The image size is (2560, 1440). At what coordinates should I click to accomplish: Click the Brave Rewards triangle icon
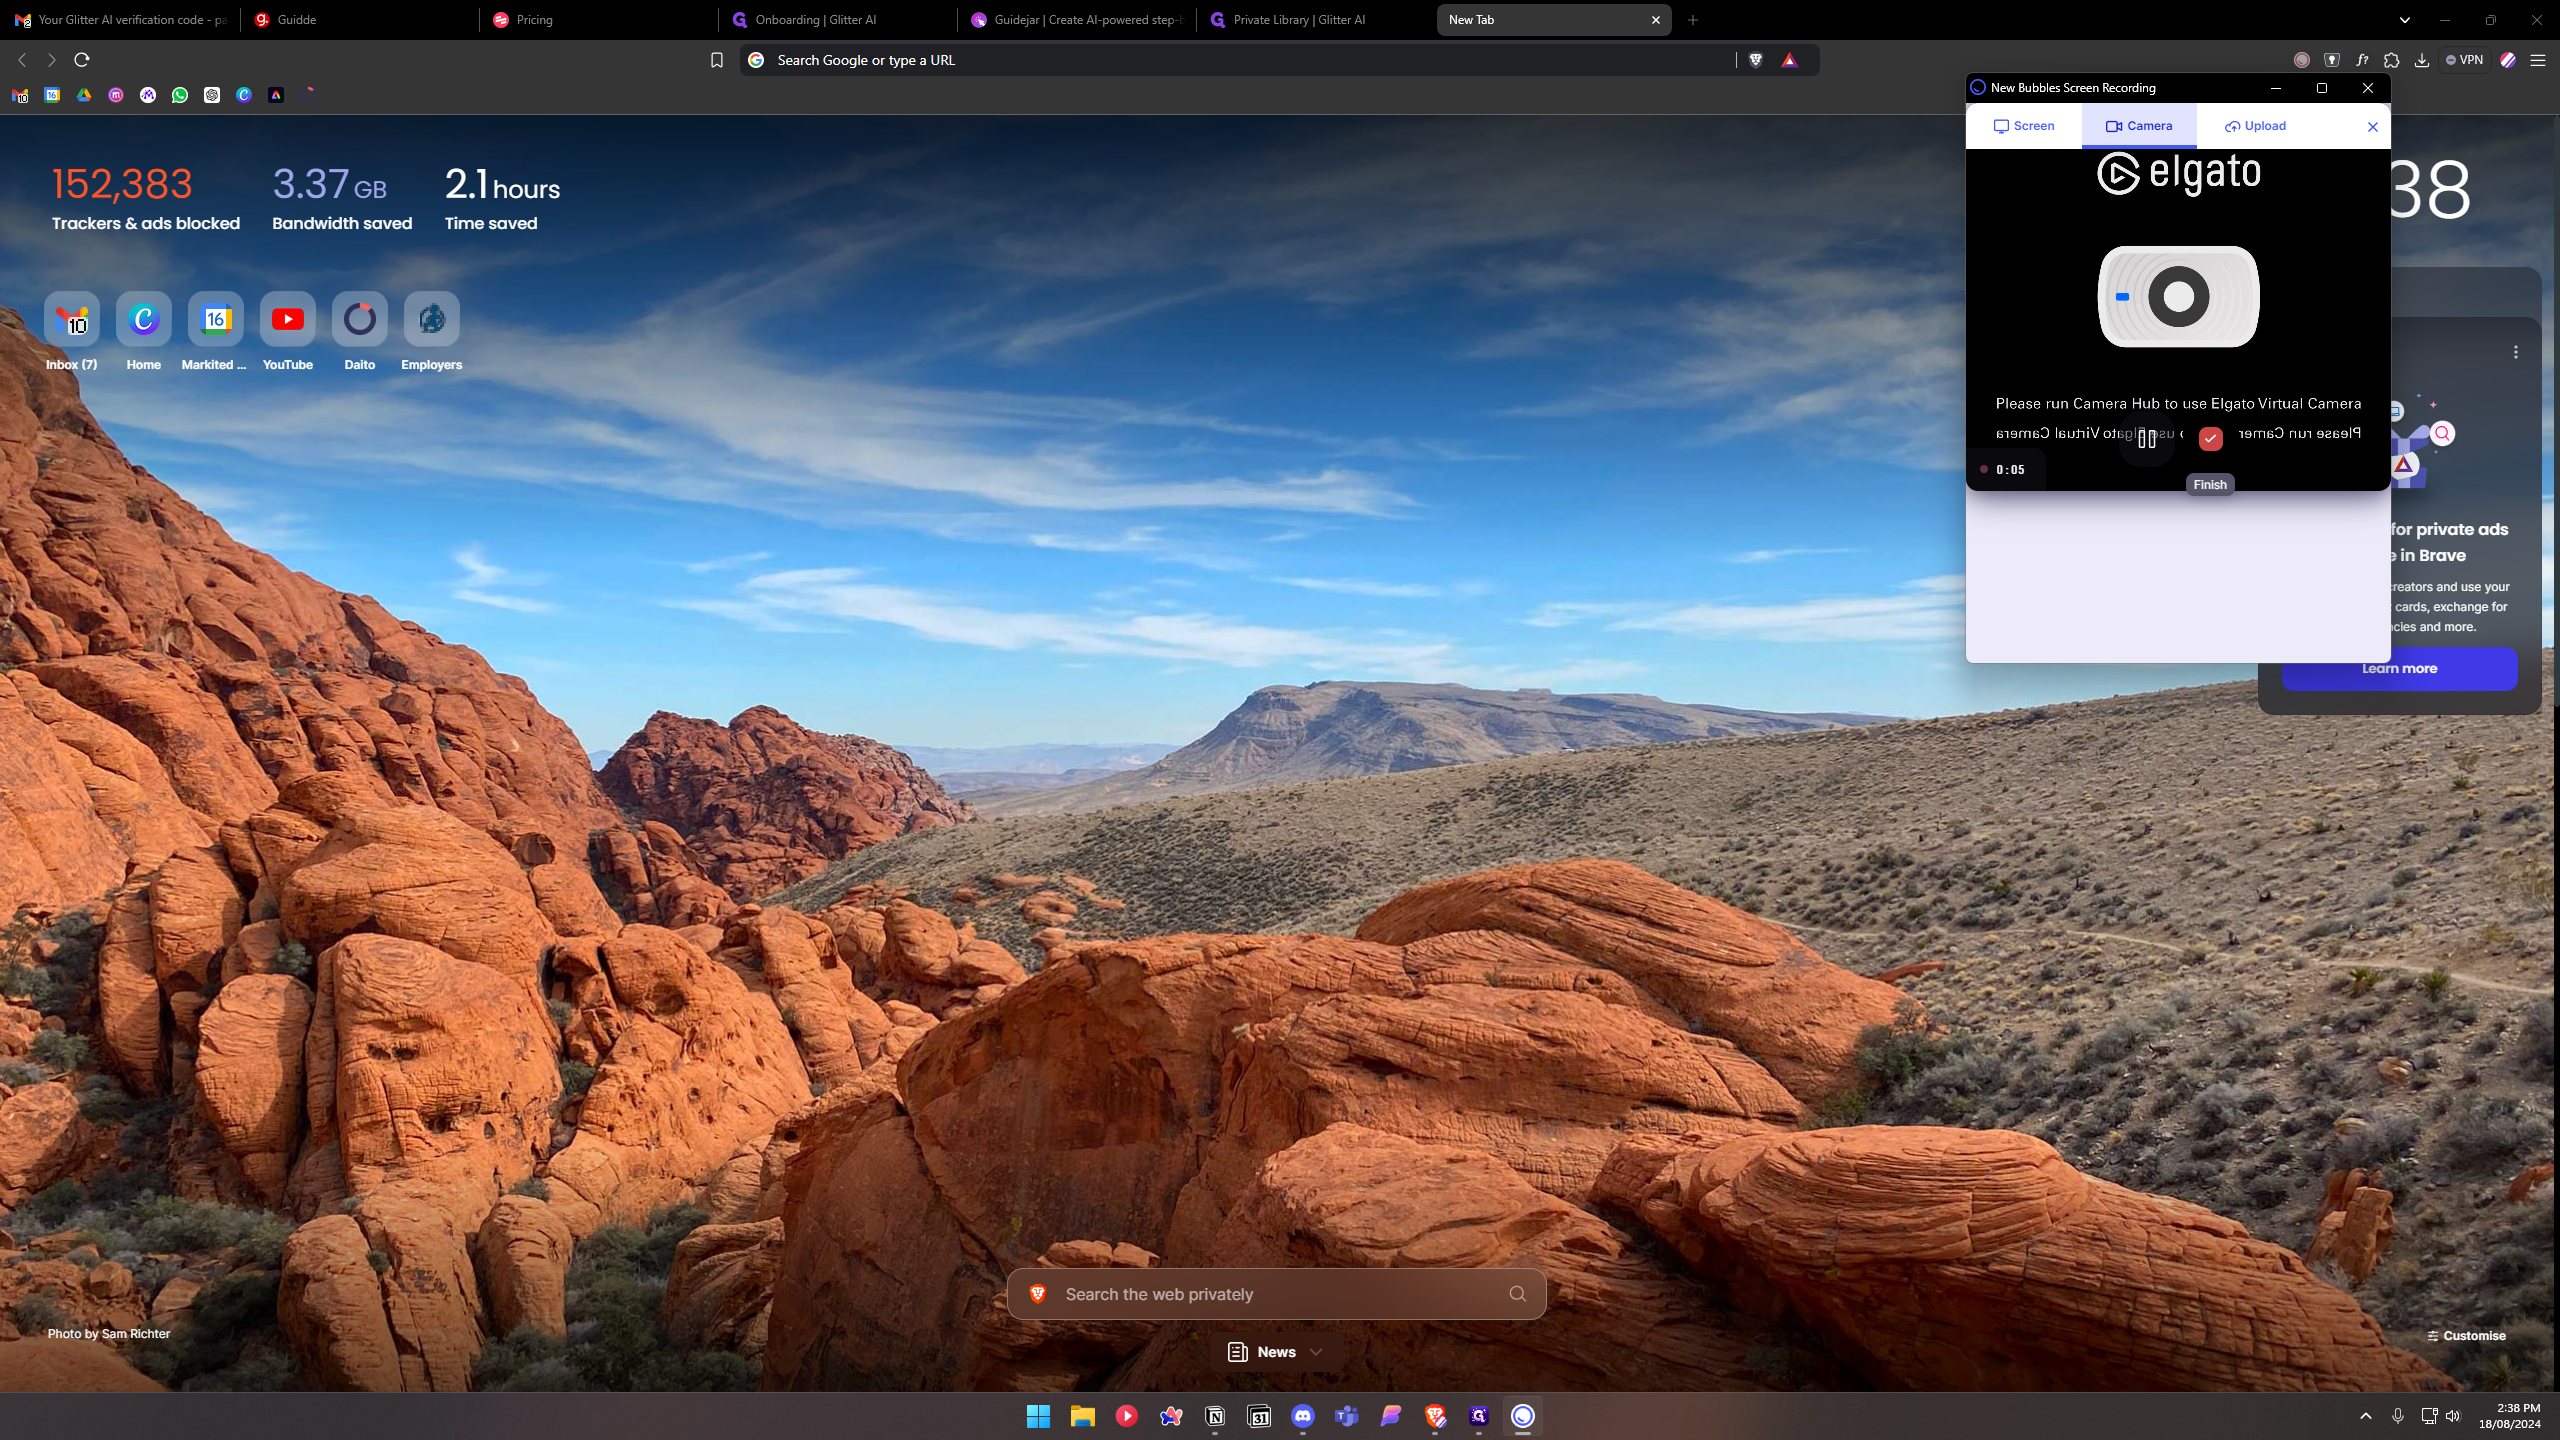coord(1789,60)
